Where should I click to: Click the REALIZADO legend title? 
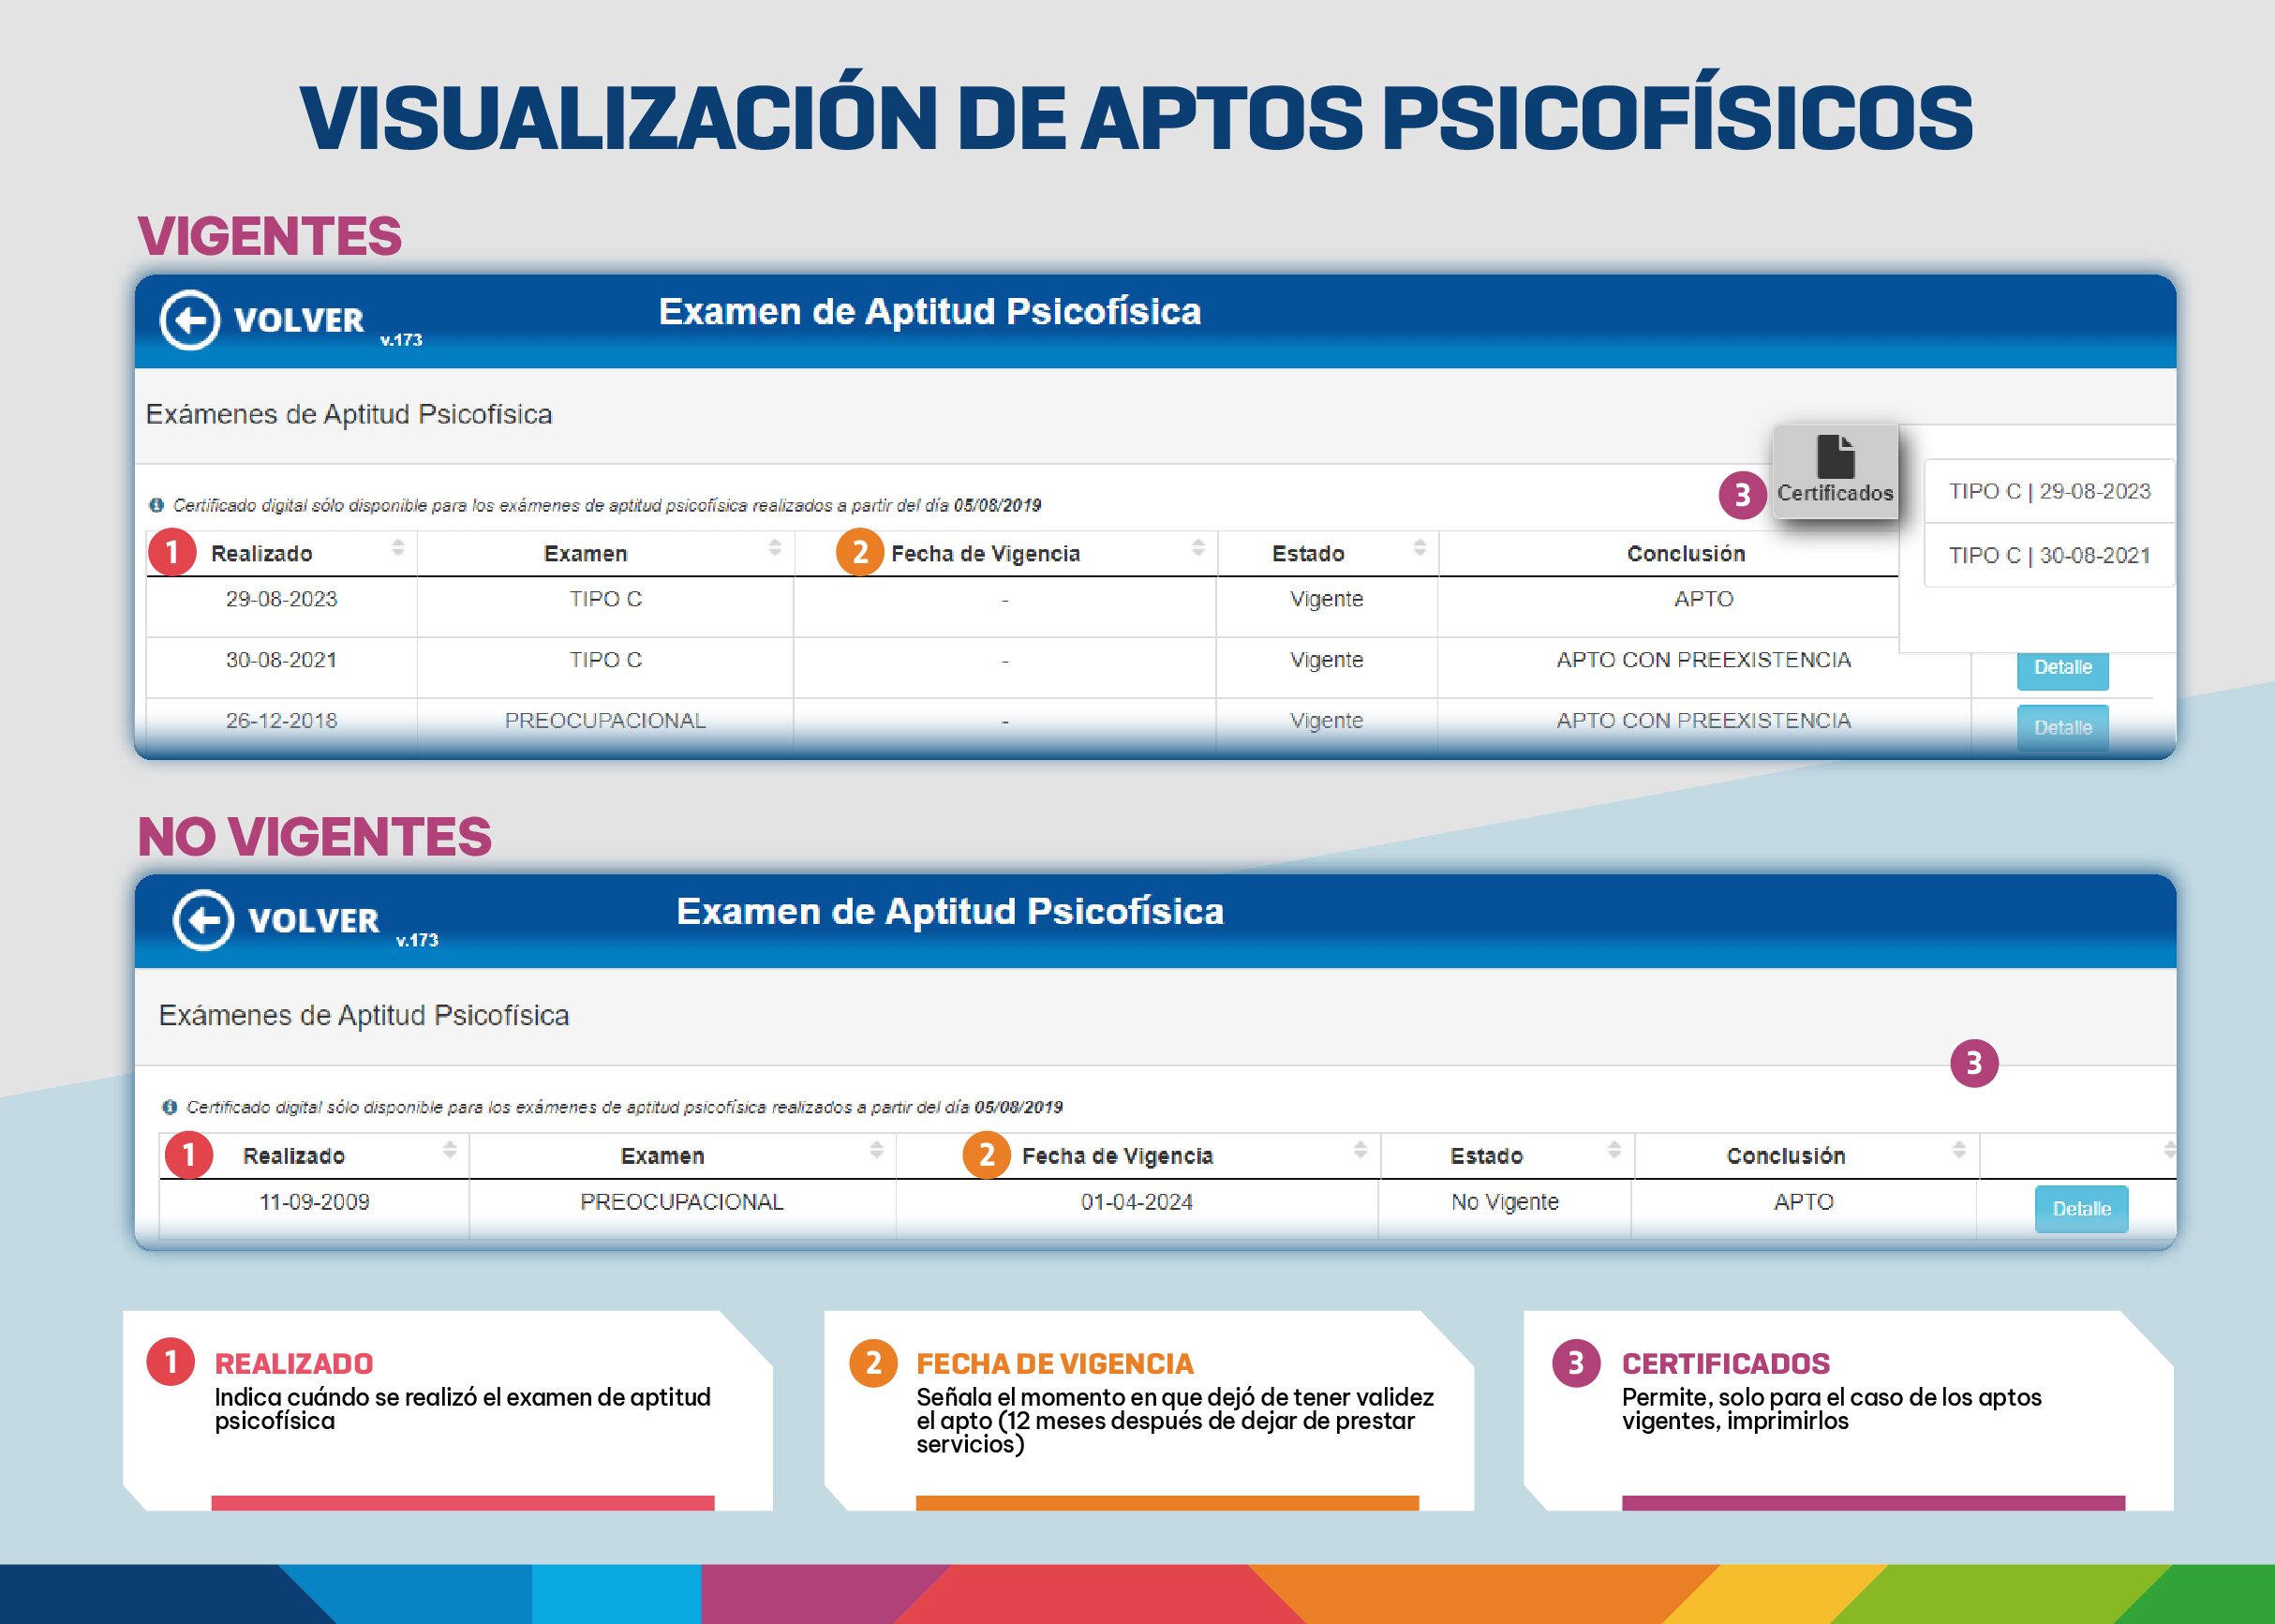click(294, 1364)
